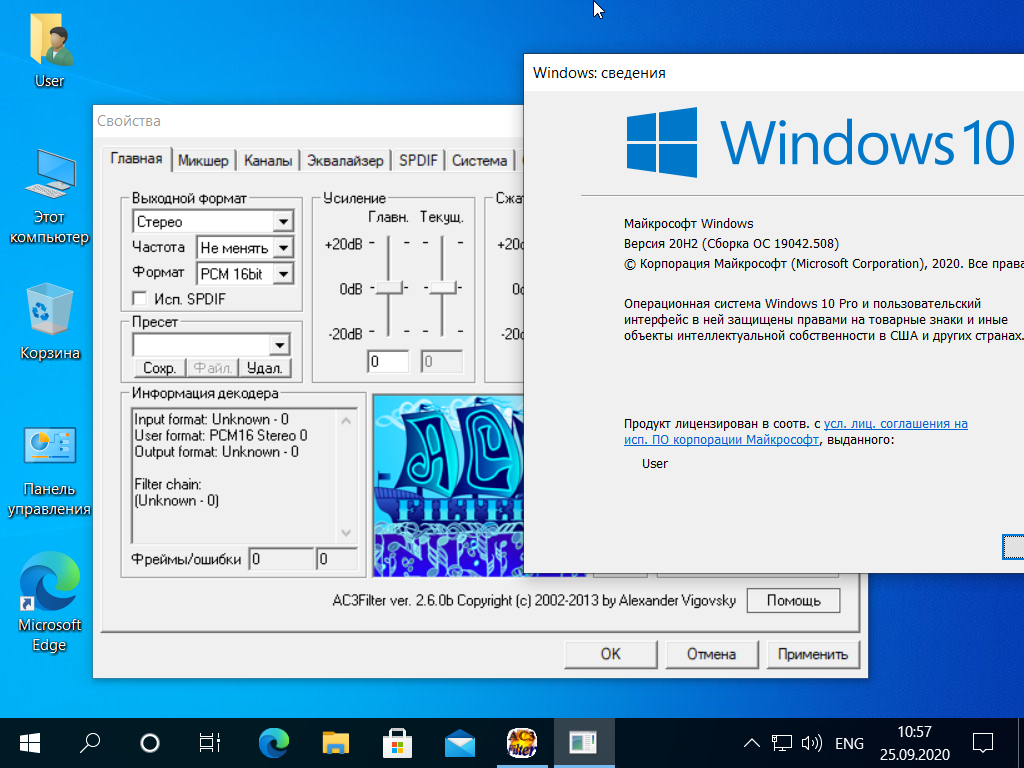The image size is (1024, 768).
Task: Click 'User format: PCM16 Stereo 0' text
Action: [221, 436]
